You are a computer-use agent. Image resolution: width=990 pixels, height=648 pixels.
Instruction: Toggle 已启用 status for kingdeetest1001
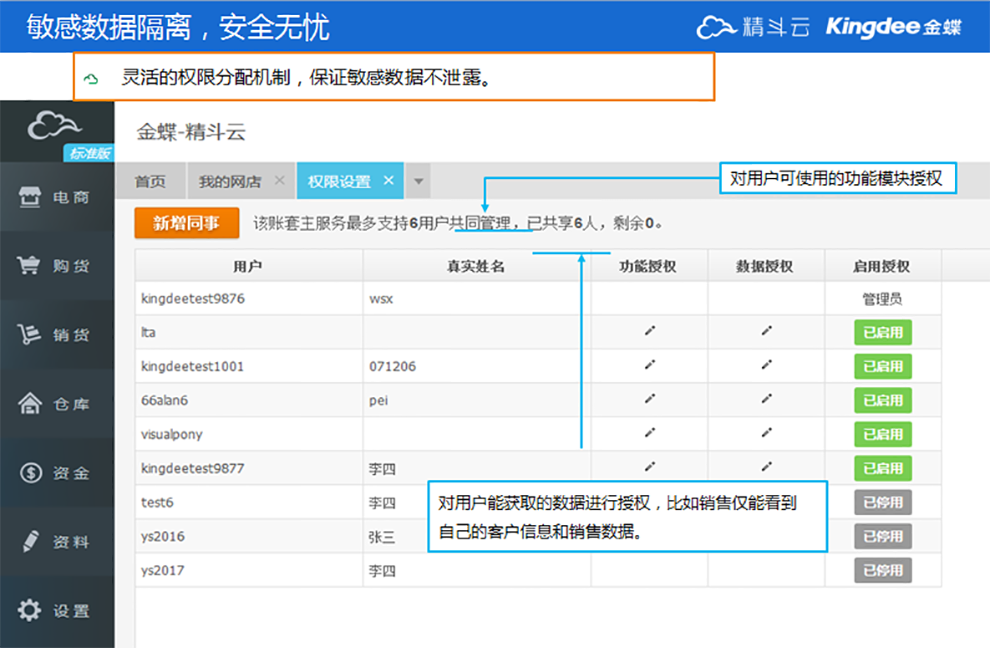click(x=883, y=366)
